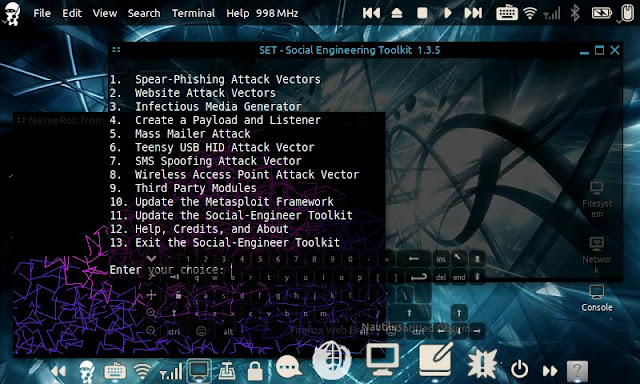Screen dimensions: 640x384
Task: Click the stop icon in top bar
Action: pos(422,13)
